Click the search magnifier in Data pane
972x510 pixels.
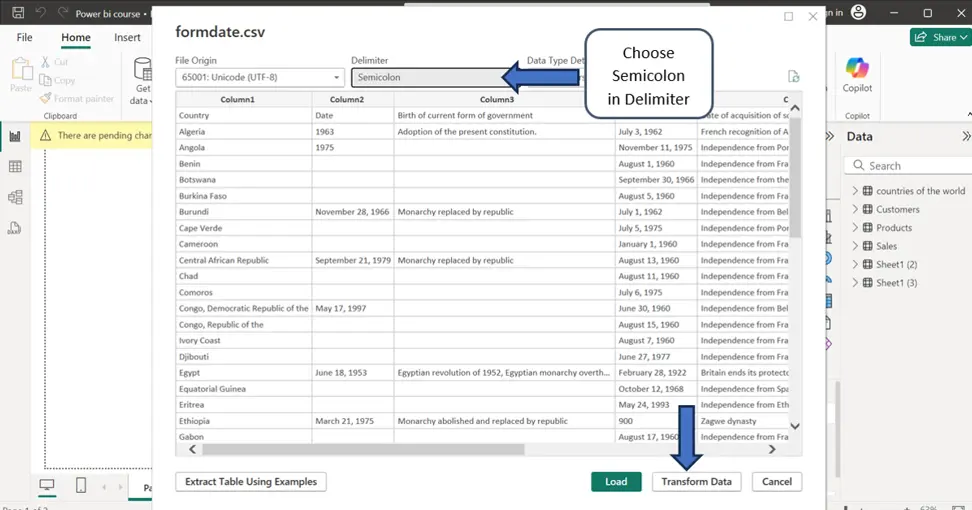(859, 165)
